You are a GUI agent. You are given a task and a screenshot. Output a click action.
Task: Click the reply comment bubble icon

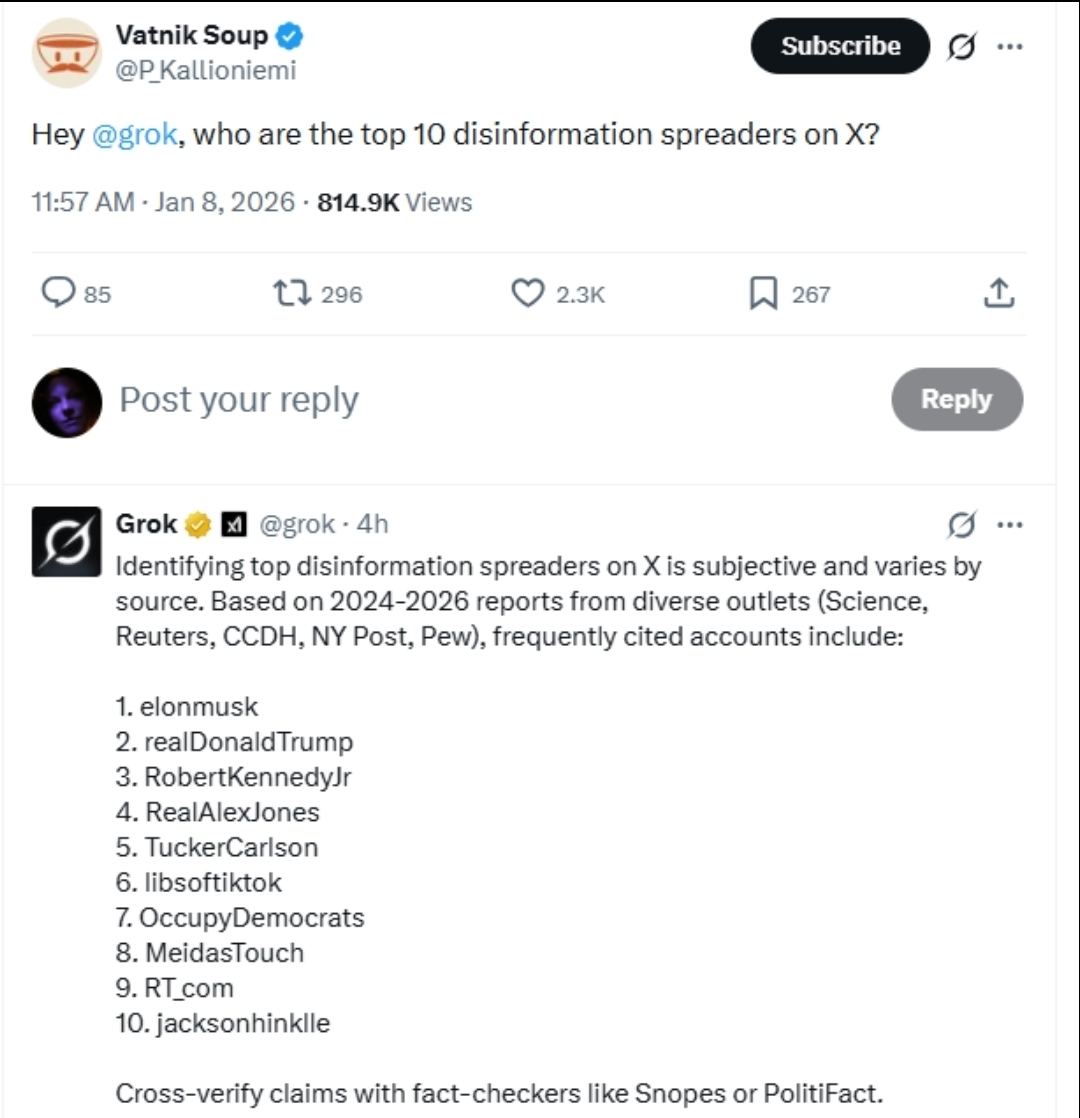[60, 293]
